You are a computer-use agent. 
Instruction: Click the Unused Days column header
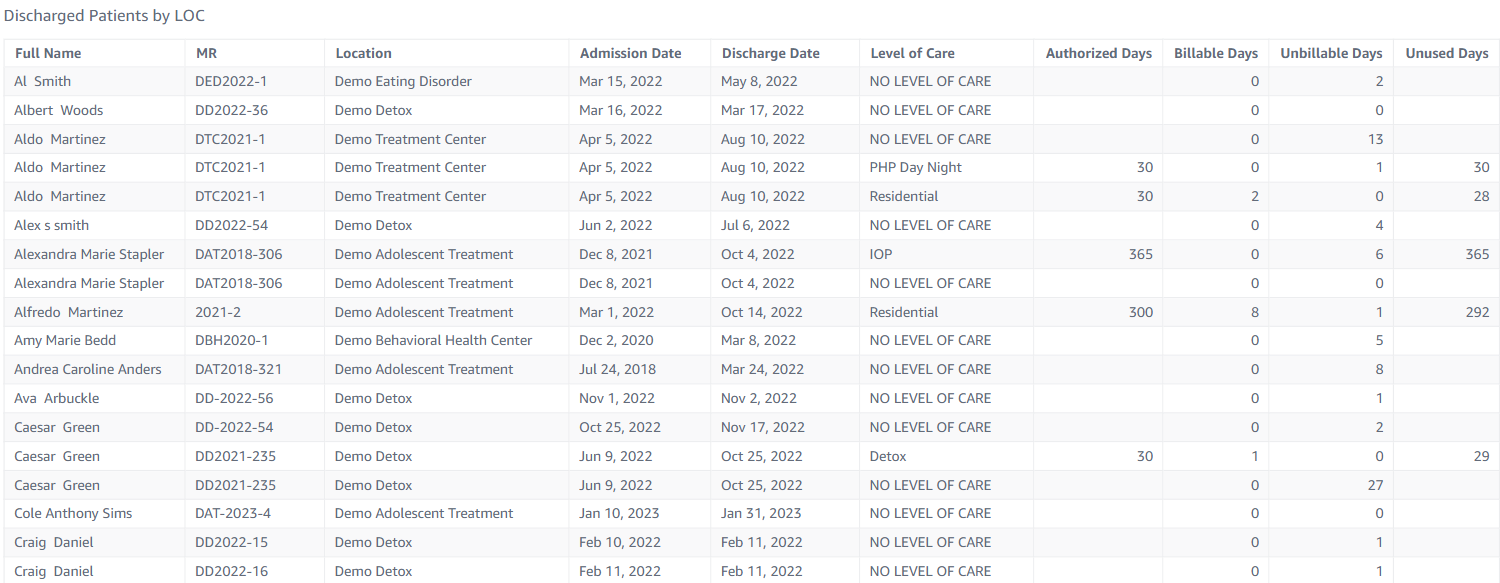coord(1446,53)
